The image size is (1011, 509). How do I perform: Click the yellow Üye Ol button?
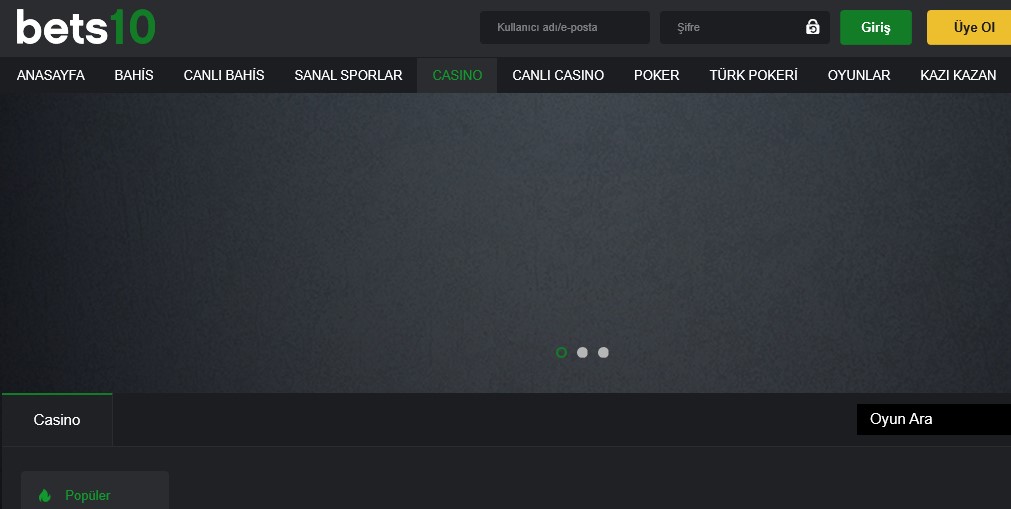[x=969, y=28]
